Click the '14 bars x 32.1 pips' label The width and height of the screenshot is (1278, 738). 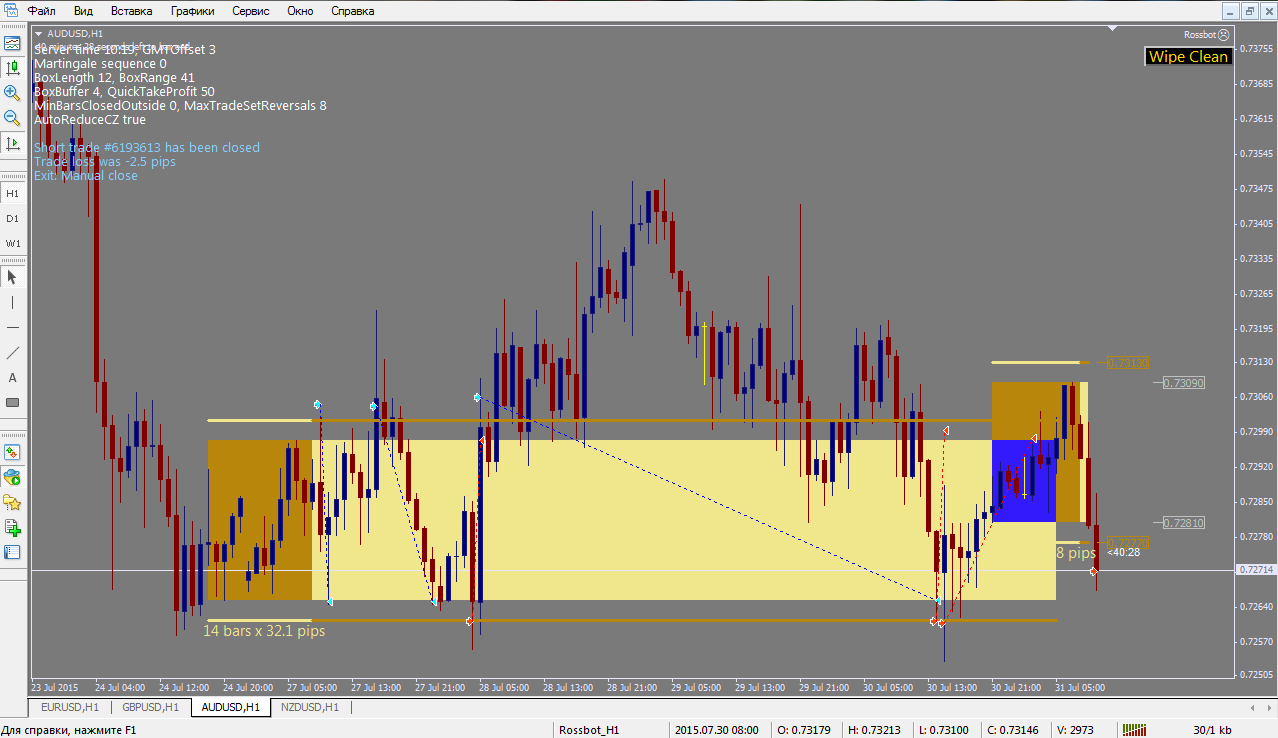tap(264, 631)
